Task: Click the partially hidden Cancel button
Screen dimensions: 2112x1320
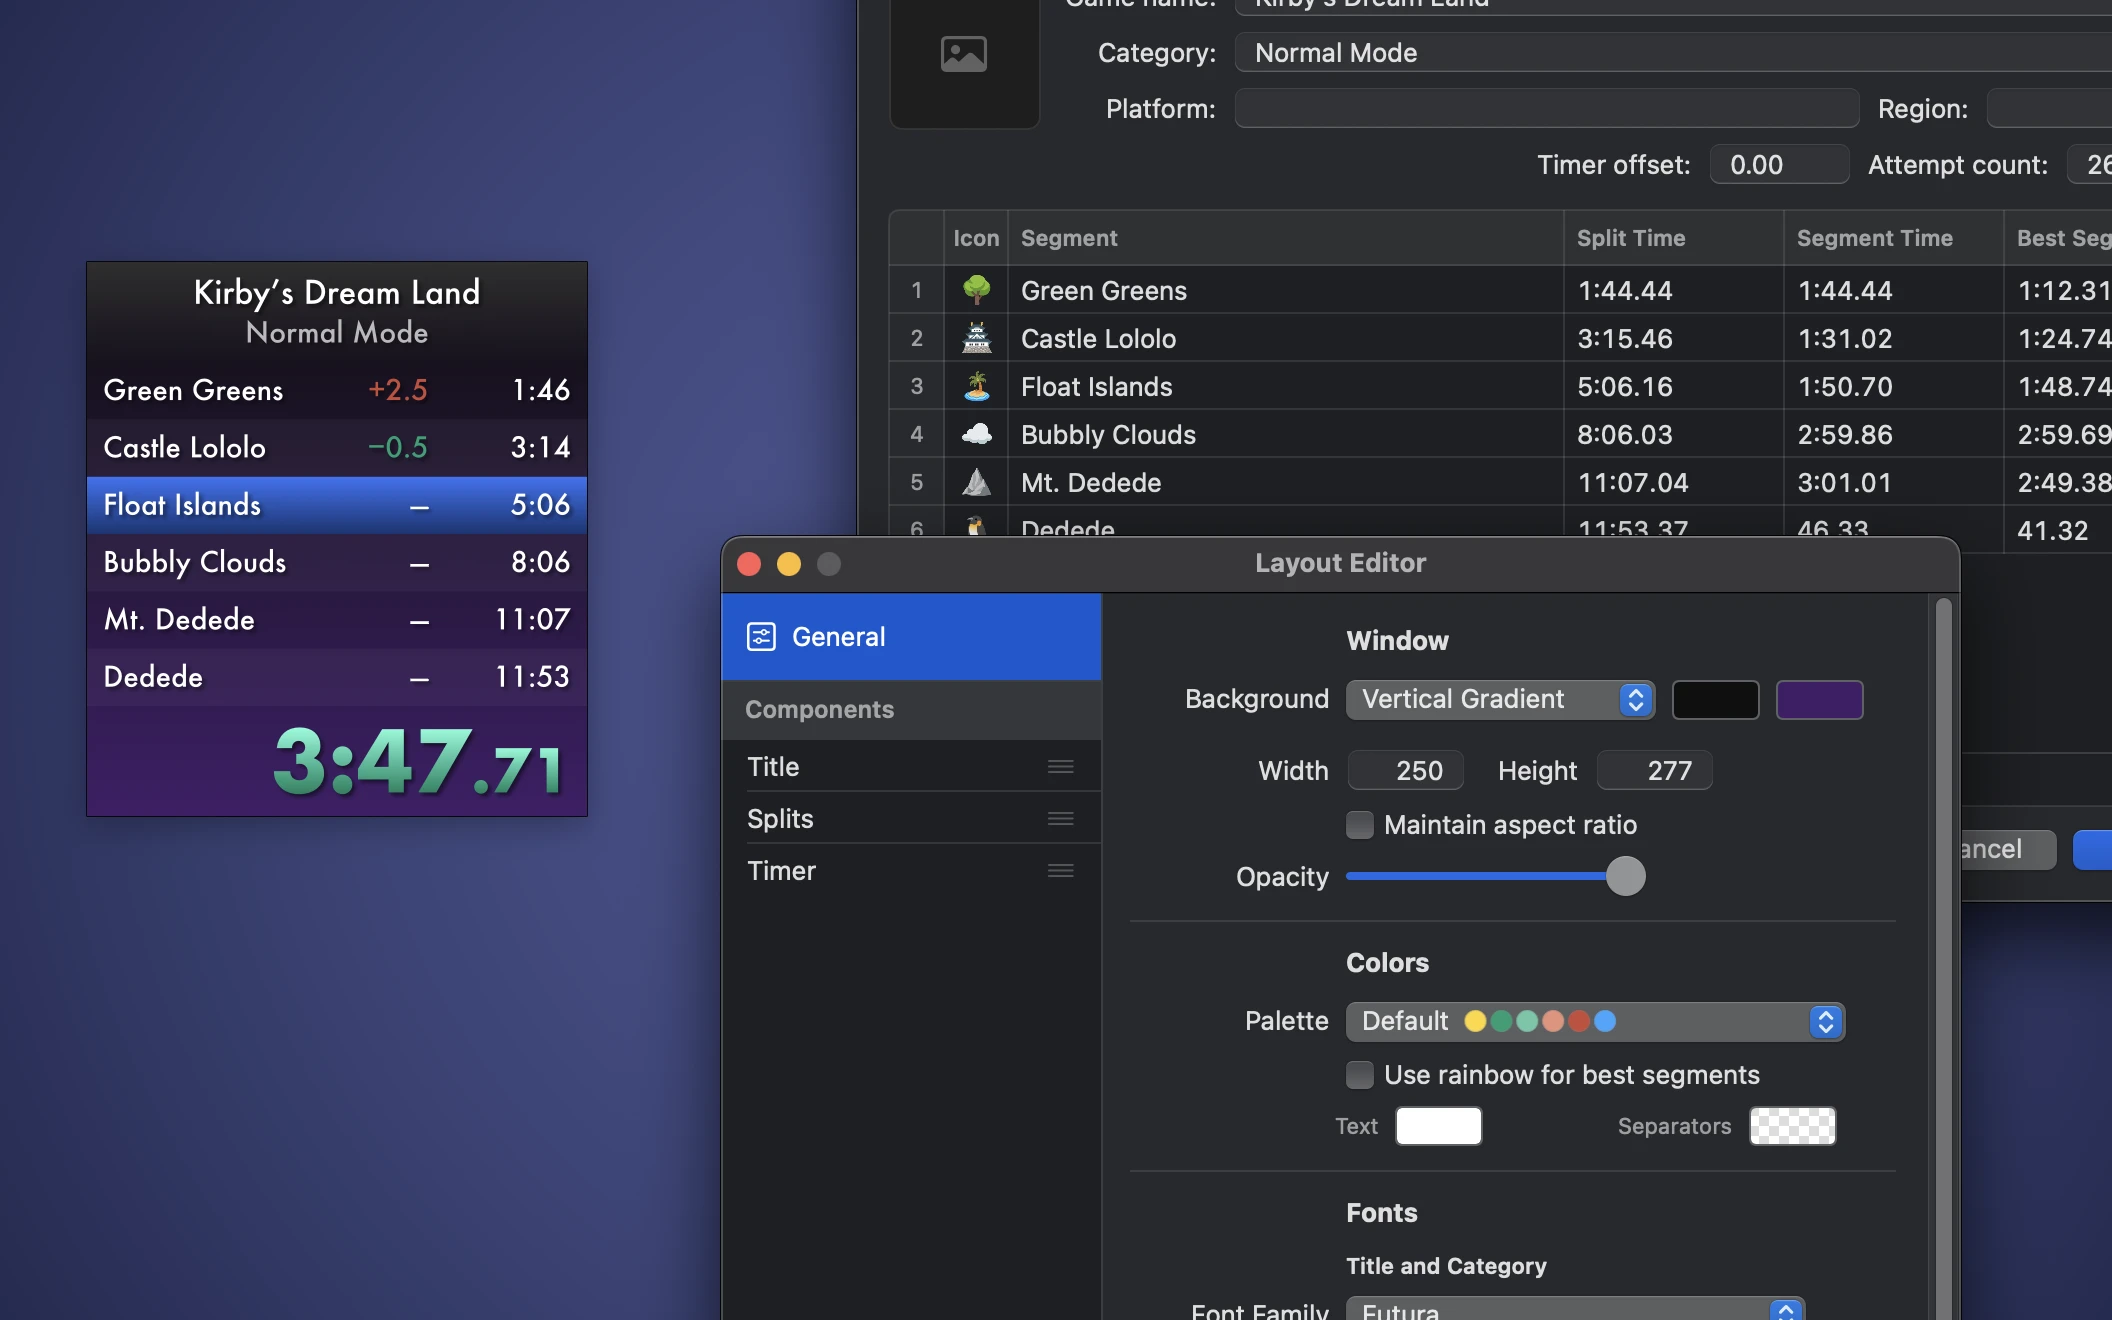Action: (2008, 850)
